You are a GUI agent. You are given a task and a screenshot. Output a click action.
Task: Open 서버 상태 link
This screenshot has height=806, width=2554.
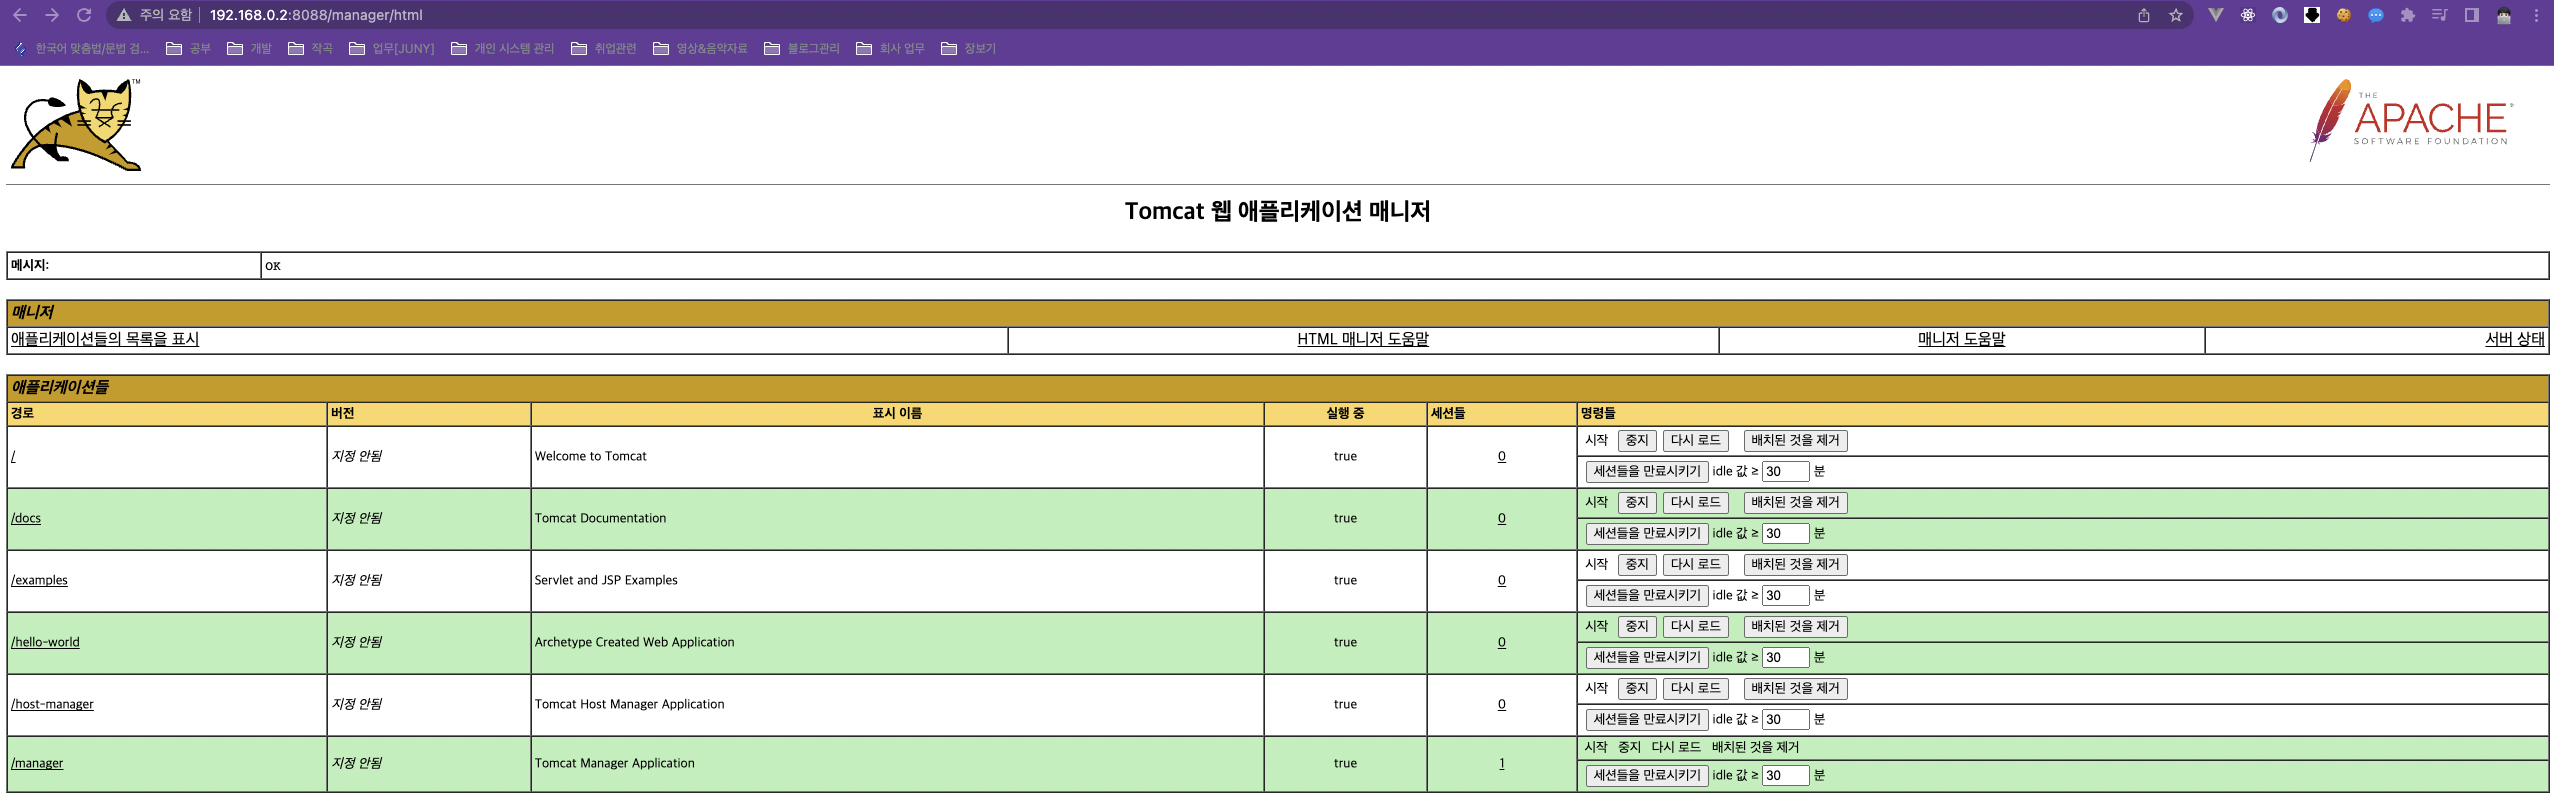(x=2514, y=339)
